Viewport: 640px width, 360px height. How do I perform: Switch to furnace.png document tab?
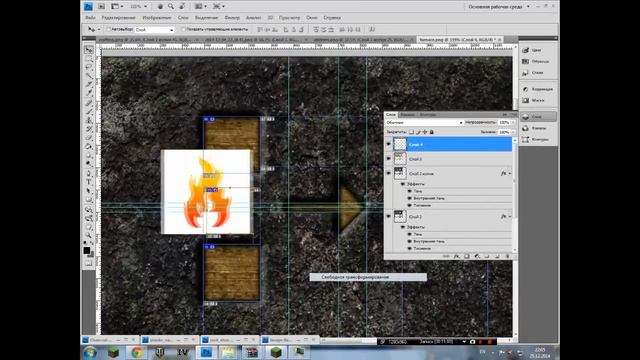coord(460,39)
